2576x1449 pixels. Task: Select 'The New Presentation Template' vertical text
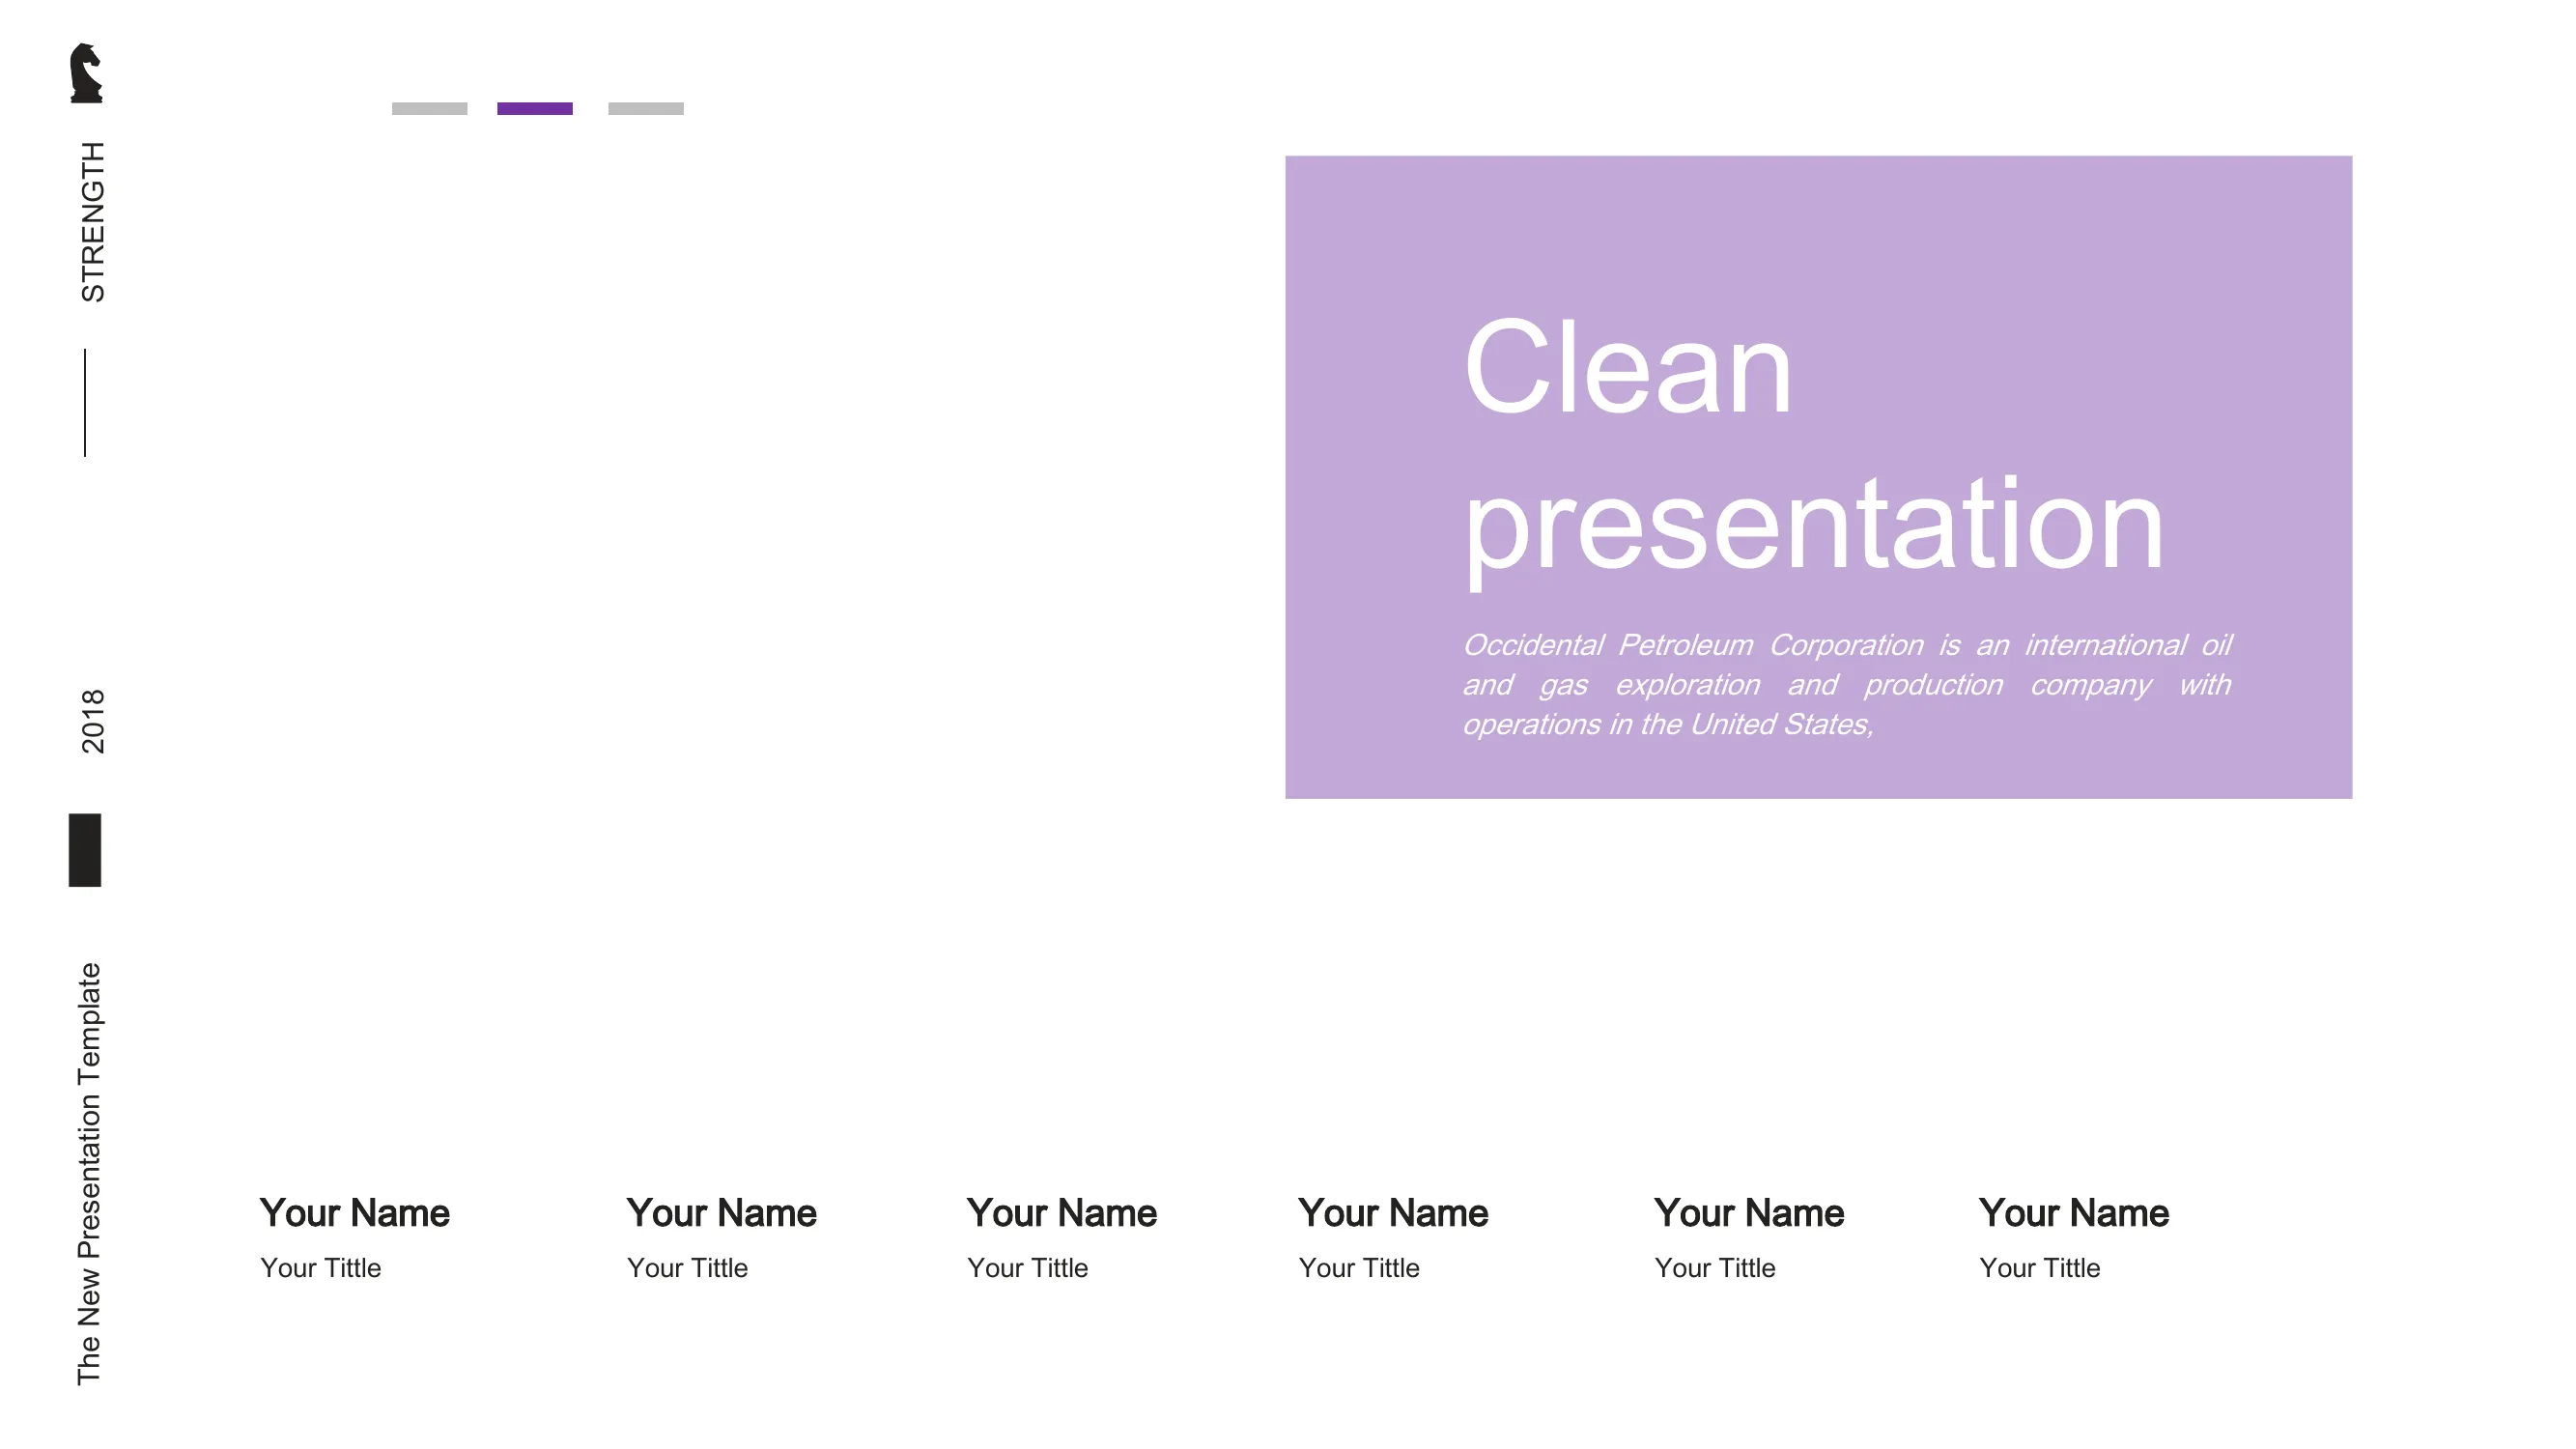89,1174
